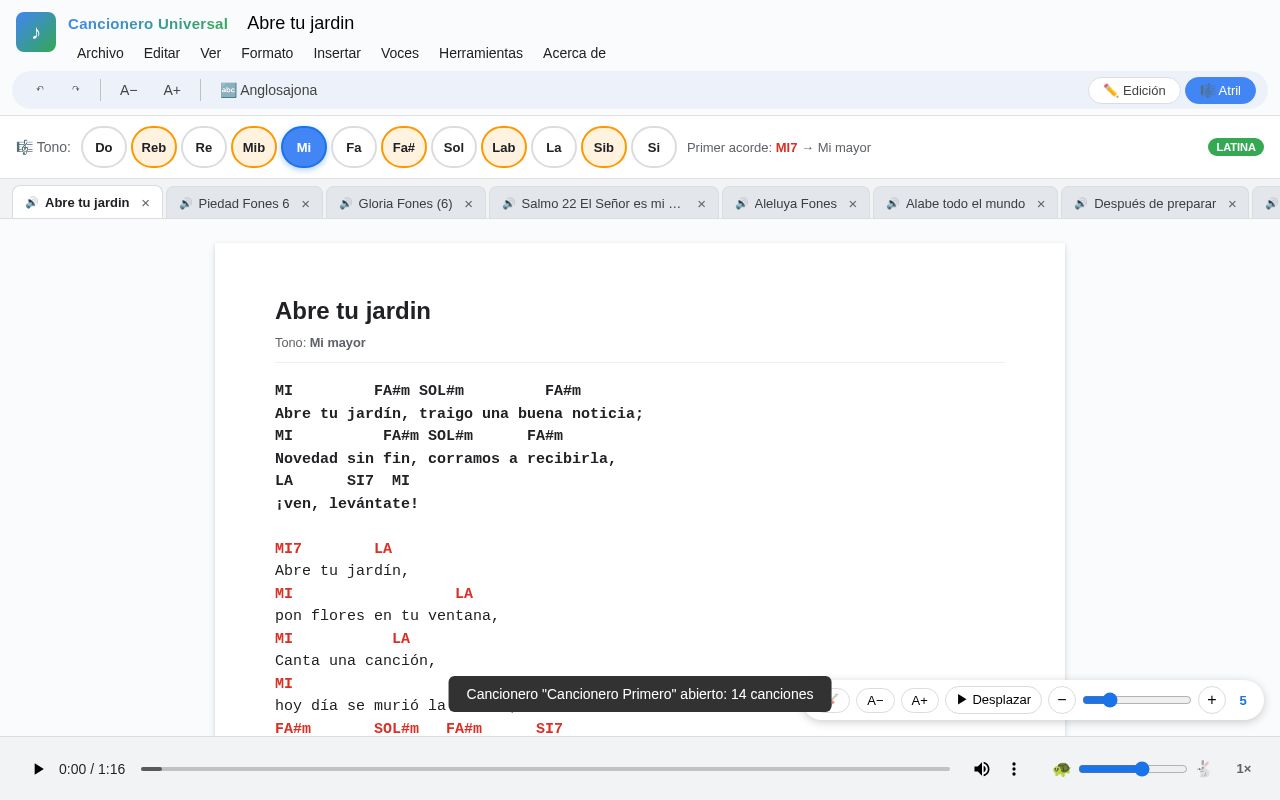Adjust the playback speed slider
This screenshot has height=800, width=1280.
pyautogui.click(x=1133, y=769)
